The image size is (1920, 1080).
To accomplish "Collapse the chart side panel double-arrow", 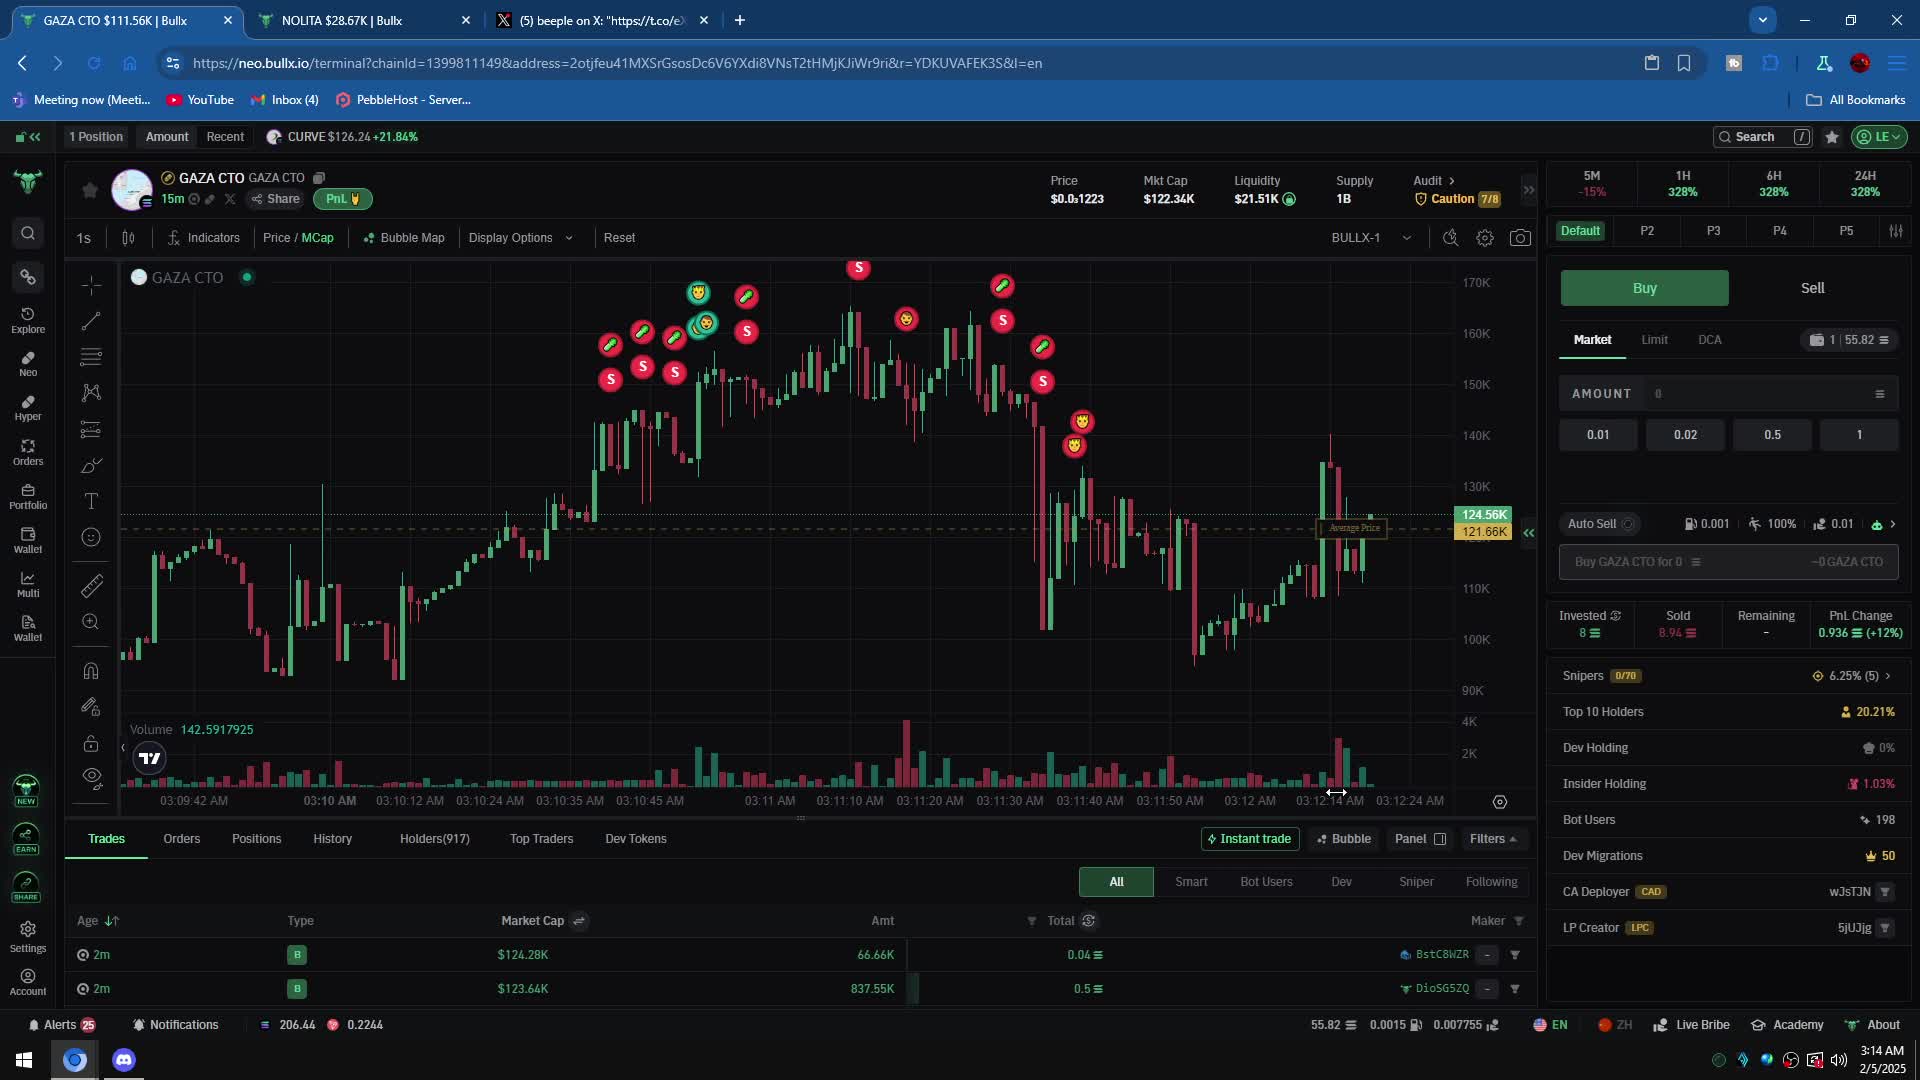I will 1528,533.
